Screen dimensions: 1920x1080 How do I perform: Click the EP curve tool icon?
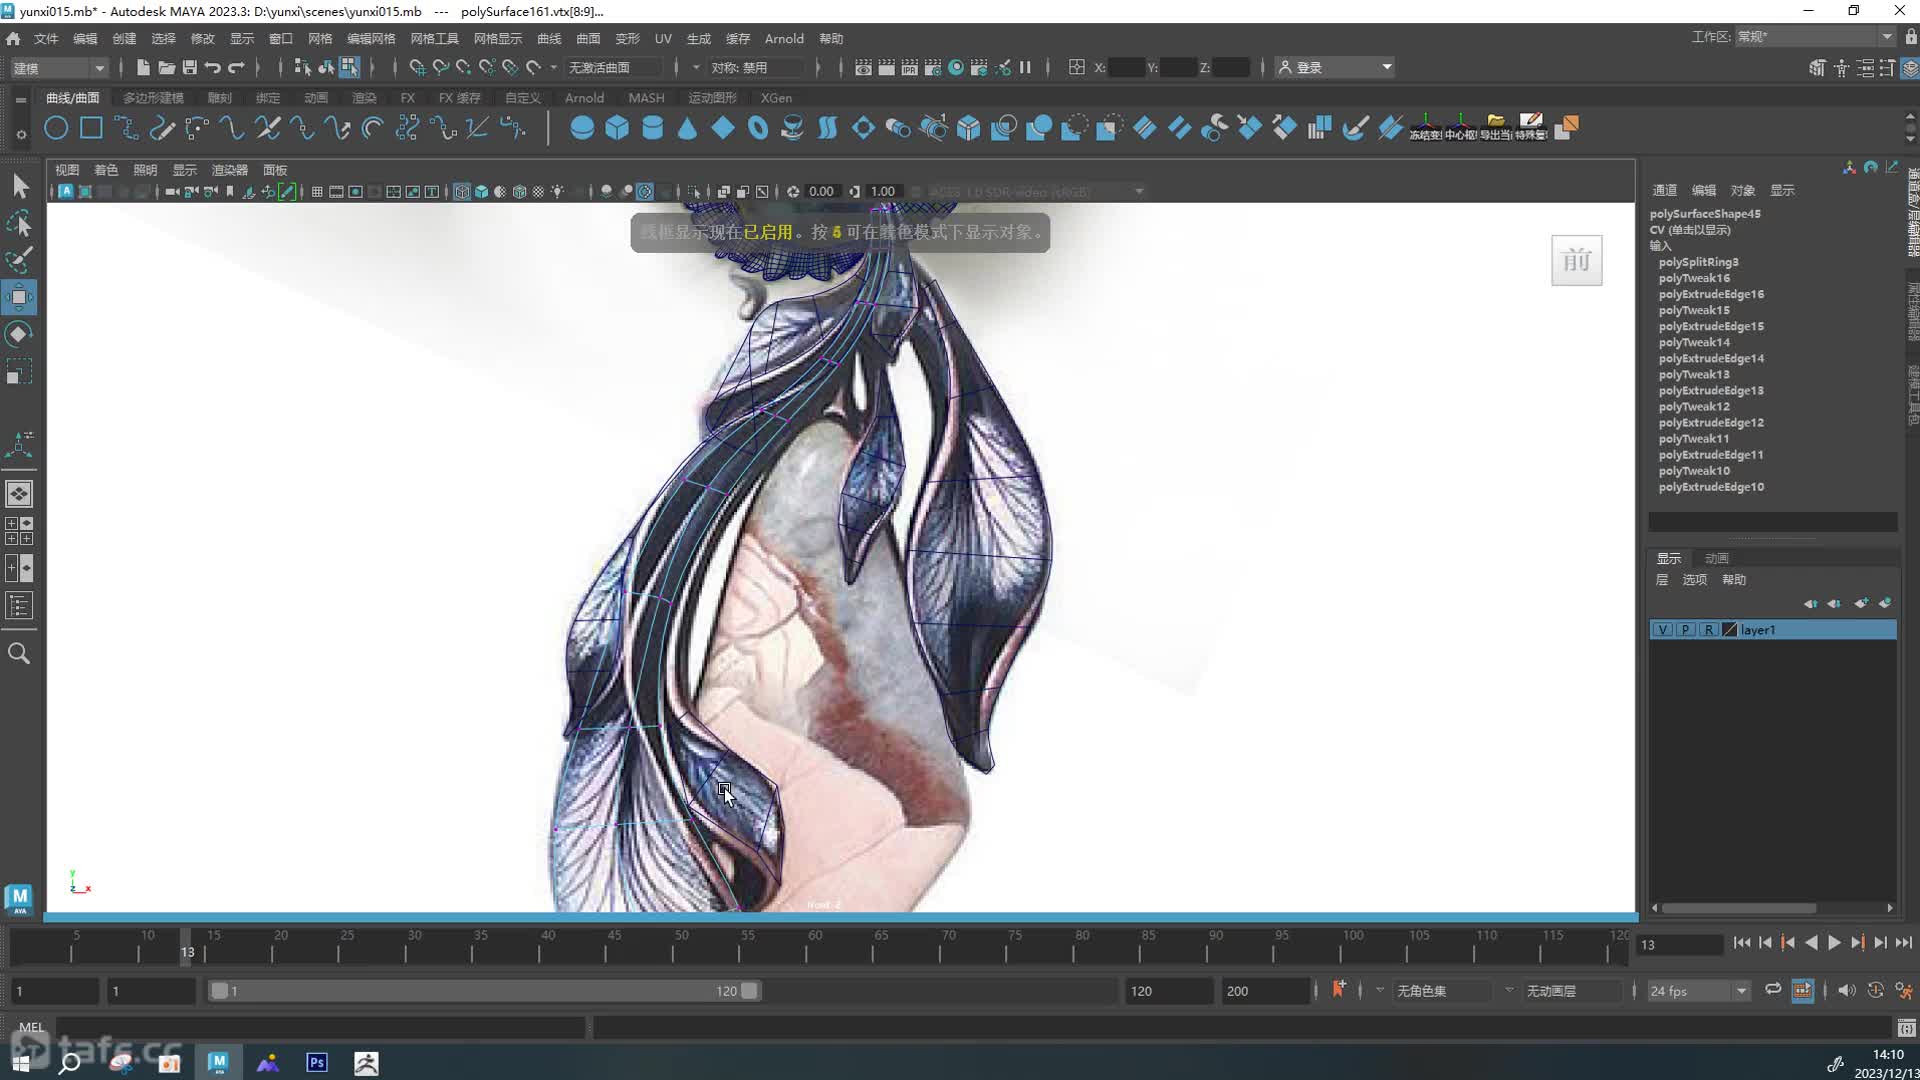coord(126,128)
